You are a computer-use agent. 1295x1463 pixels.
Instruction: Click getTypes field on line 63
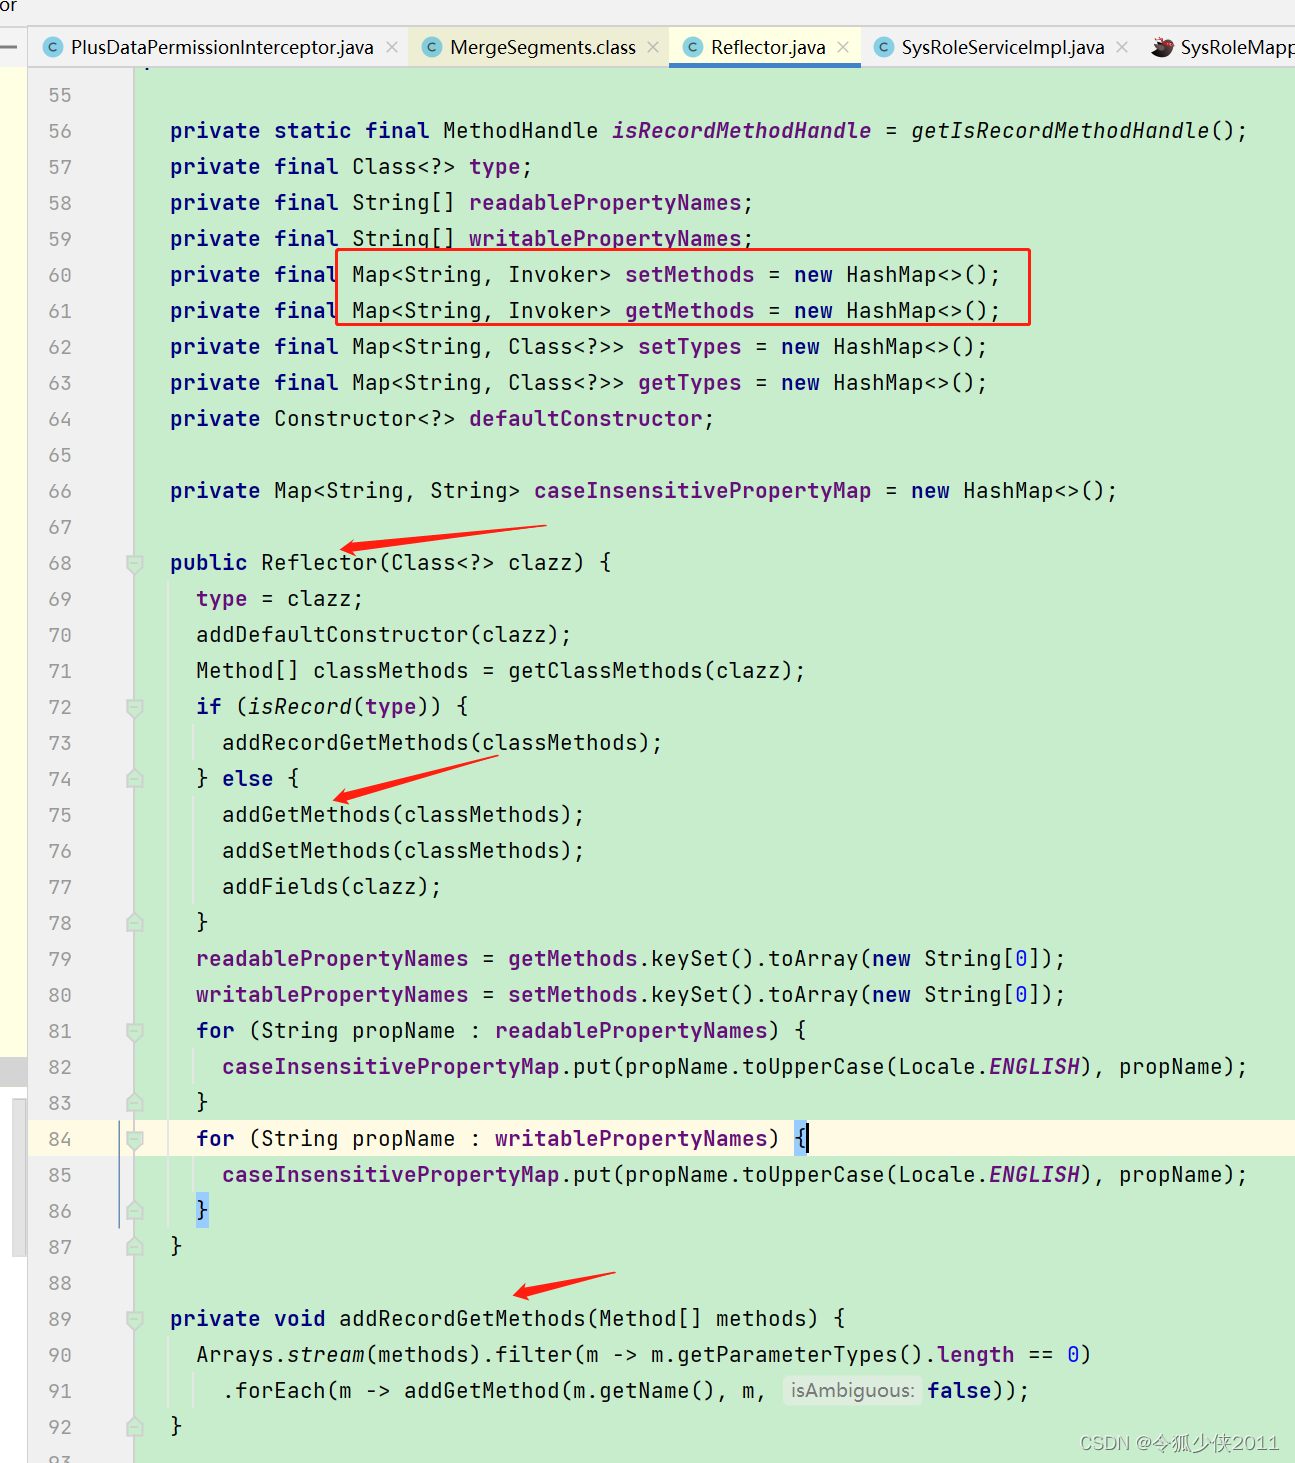coord(690,383)
